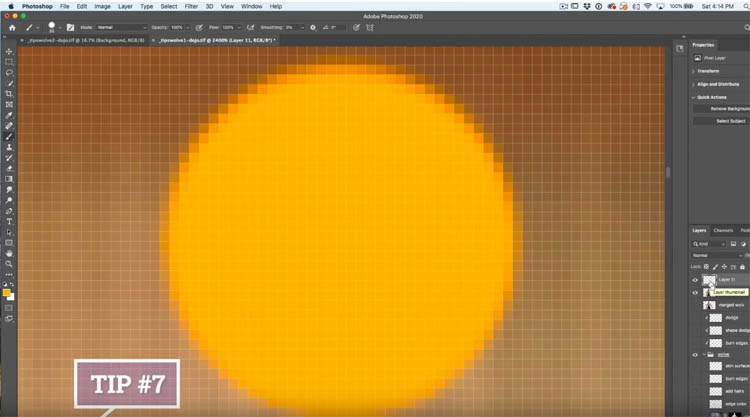
Task: Open the brush Mode dropdown
Action: pyautogui.click(x=121, y=28)
